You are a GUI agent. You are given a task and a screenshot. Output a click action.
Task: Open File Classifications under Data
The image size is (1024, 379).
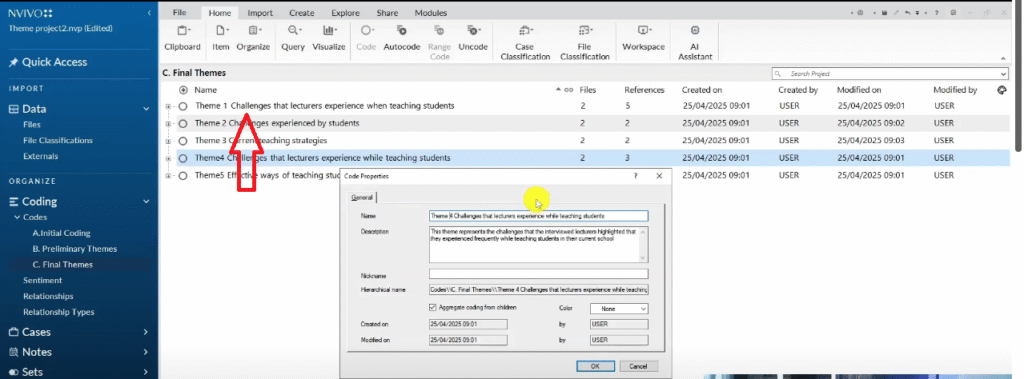click(57, 140)
